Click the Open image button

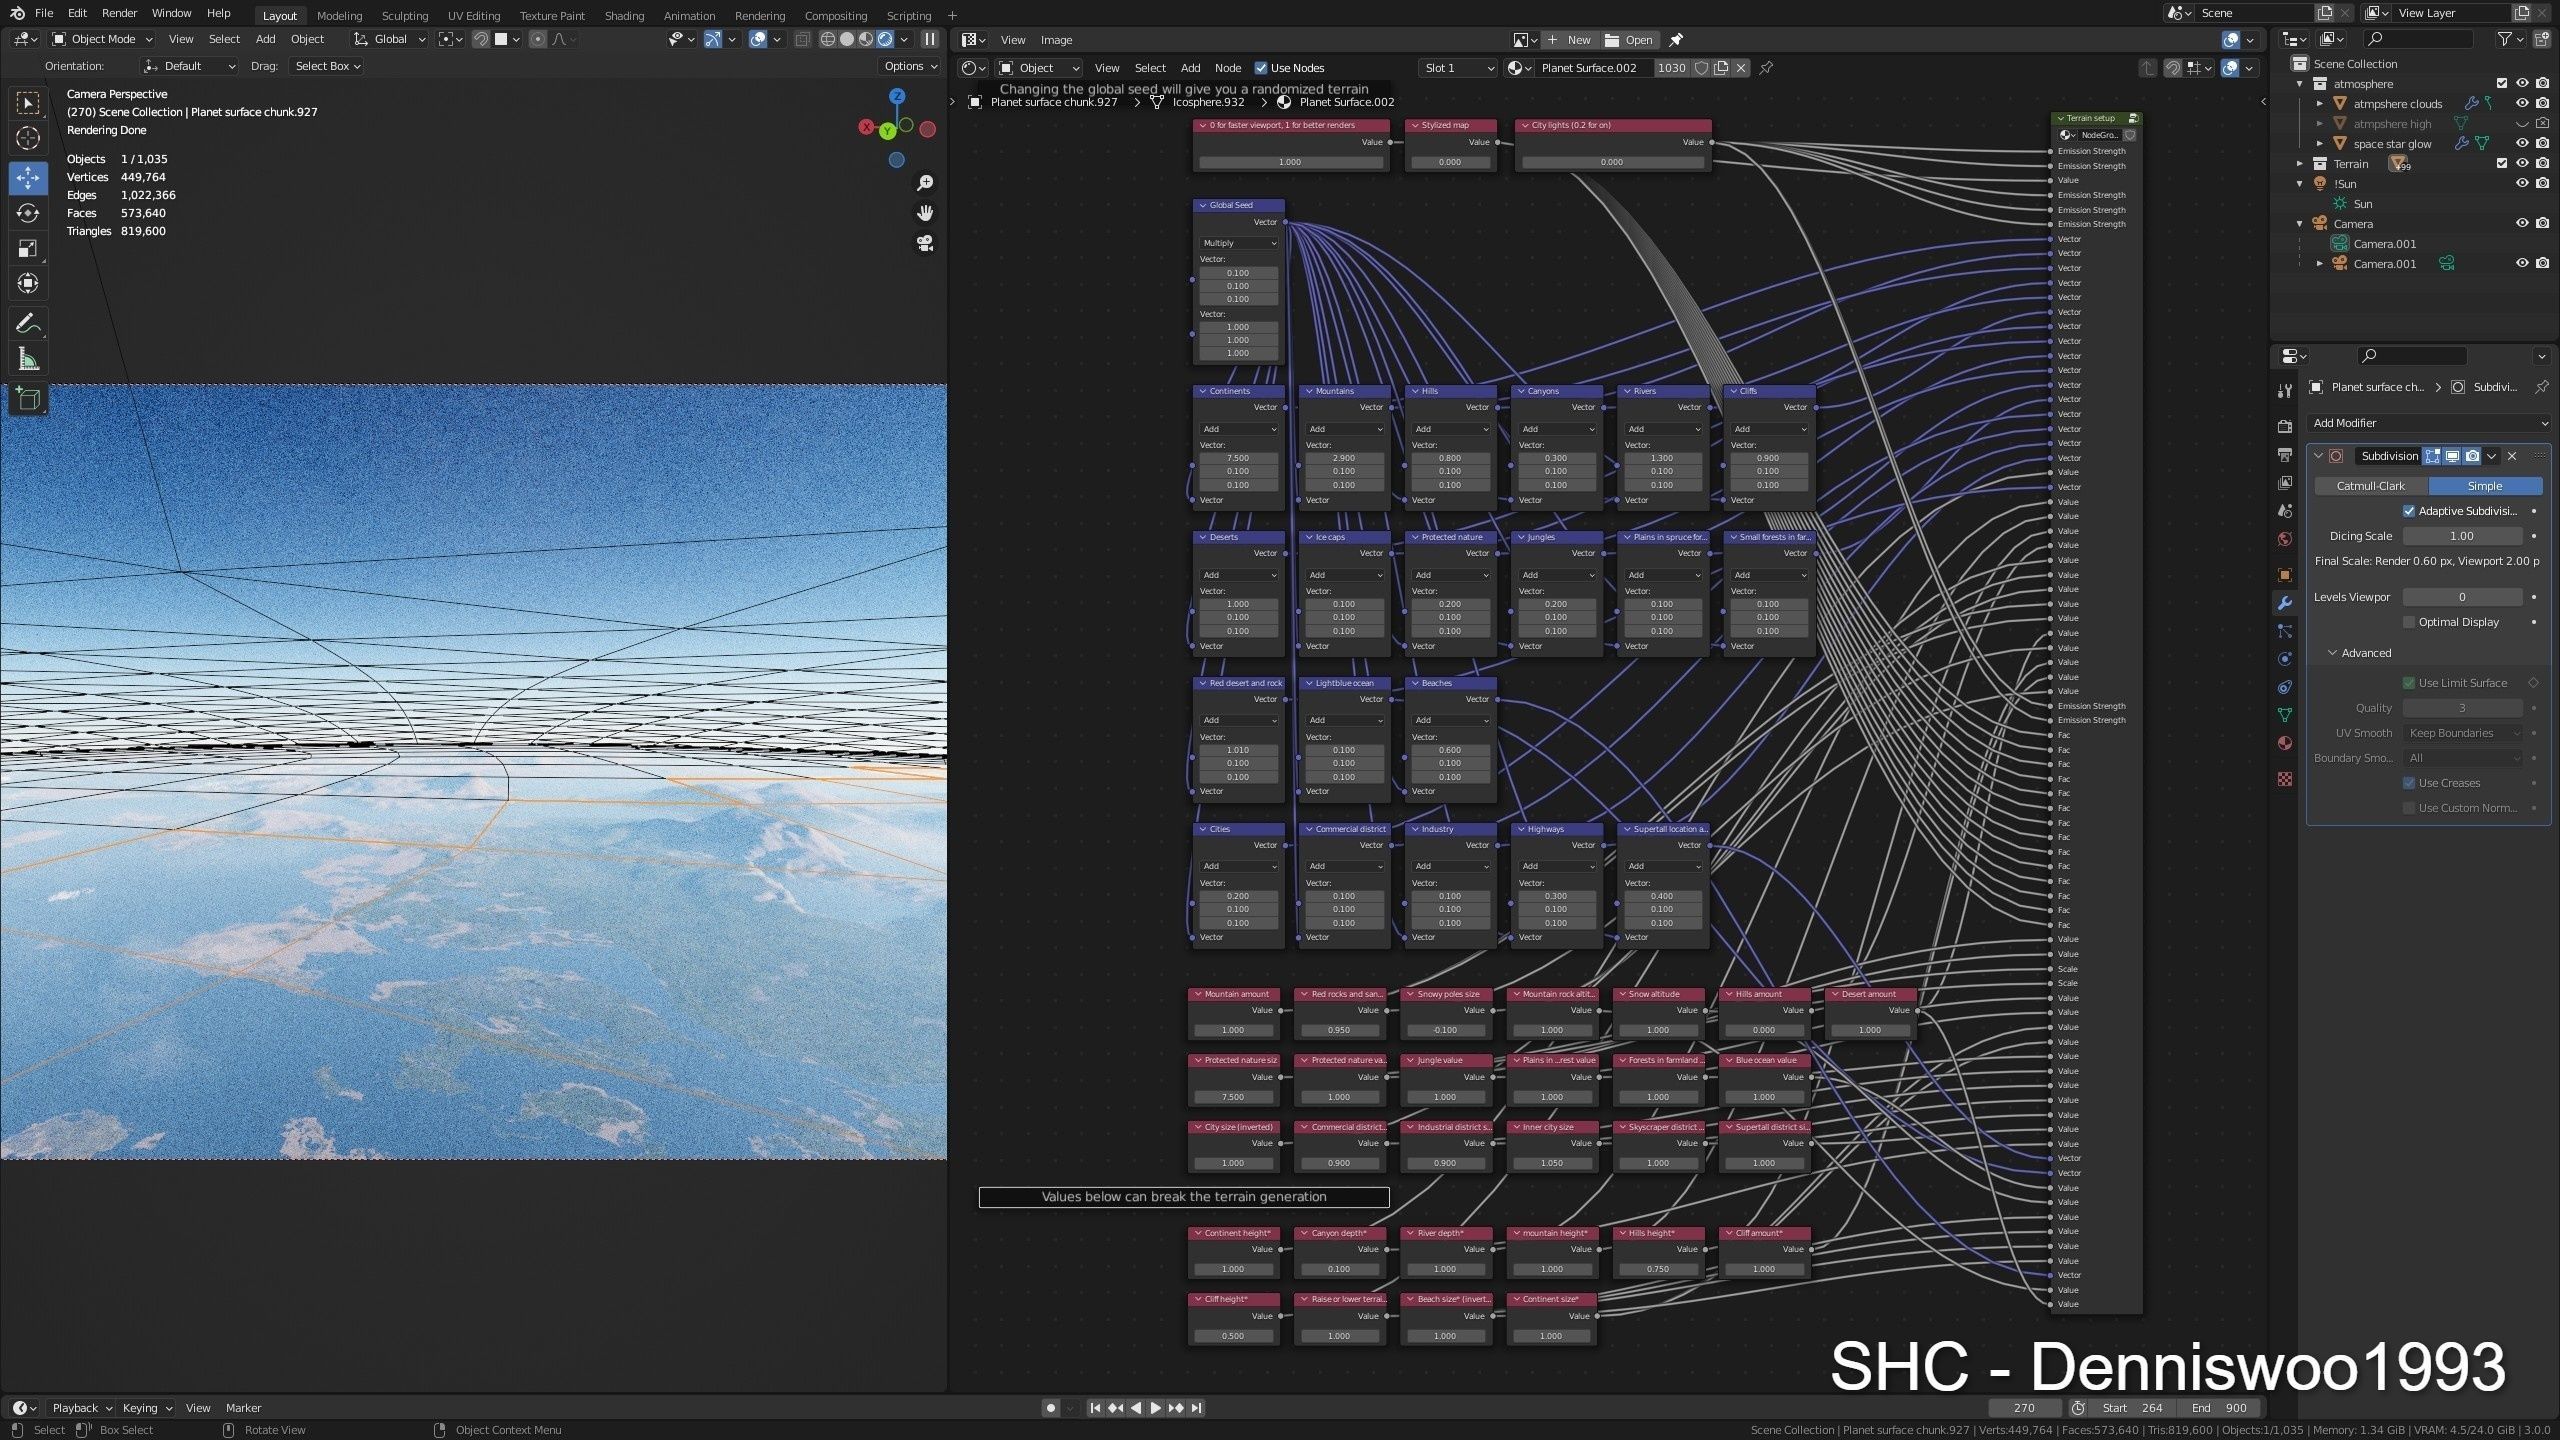coord(1629,40)
